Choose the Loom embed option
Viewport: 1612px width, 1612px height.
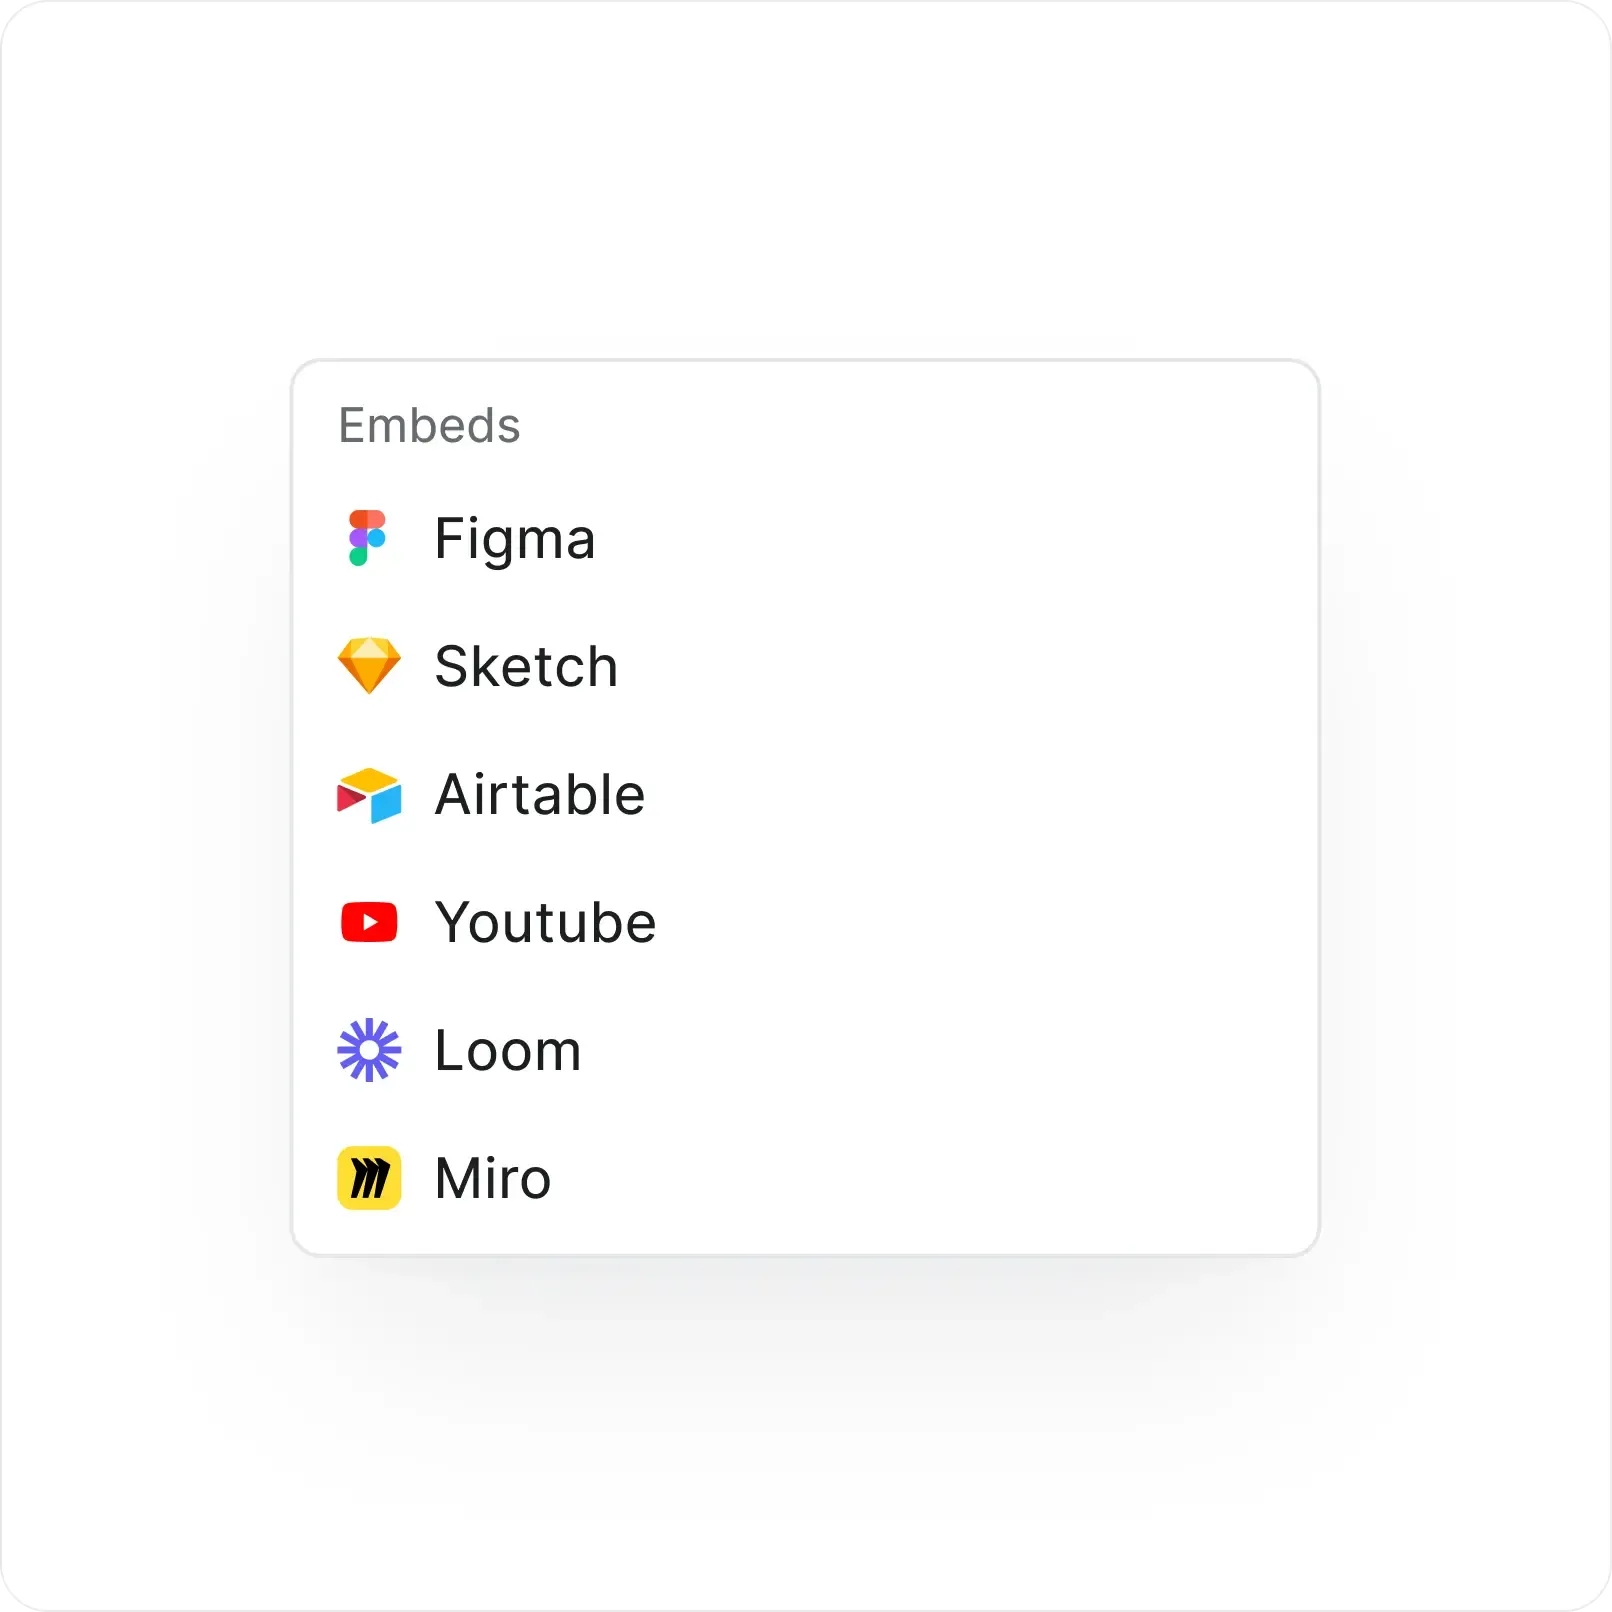click(x=507, y=1049)
